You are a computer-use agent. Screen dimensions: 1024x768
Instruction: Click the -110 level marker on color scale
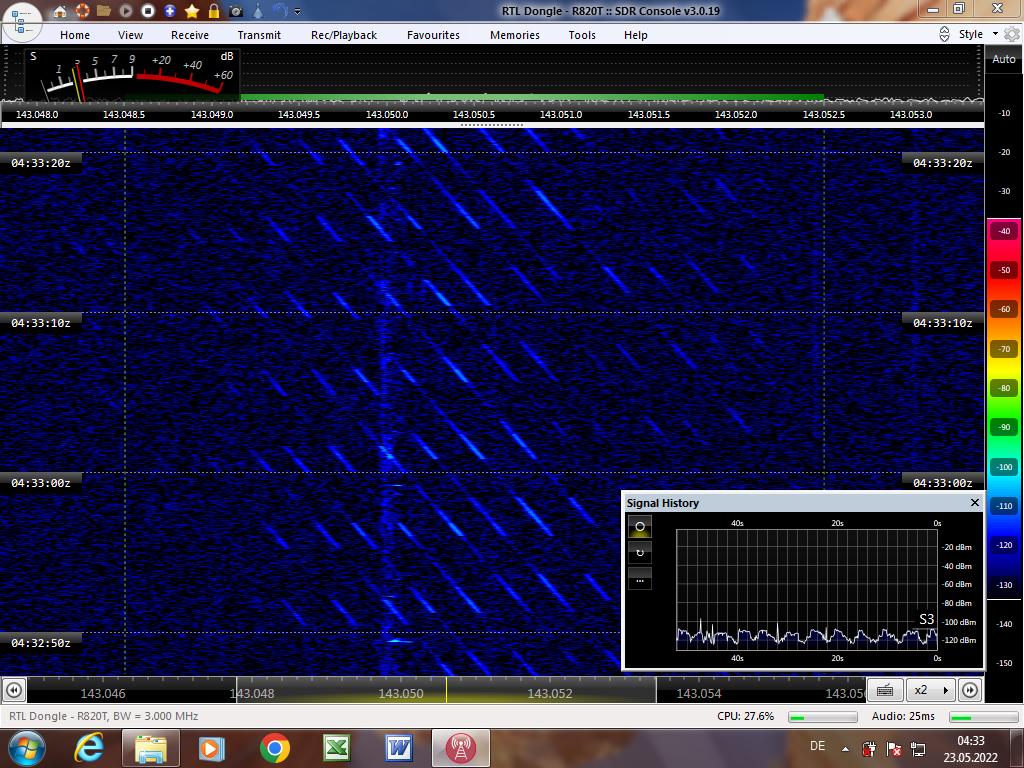click(1004, 506)
